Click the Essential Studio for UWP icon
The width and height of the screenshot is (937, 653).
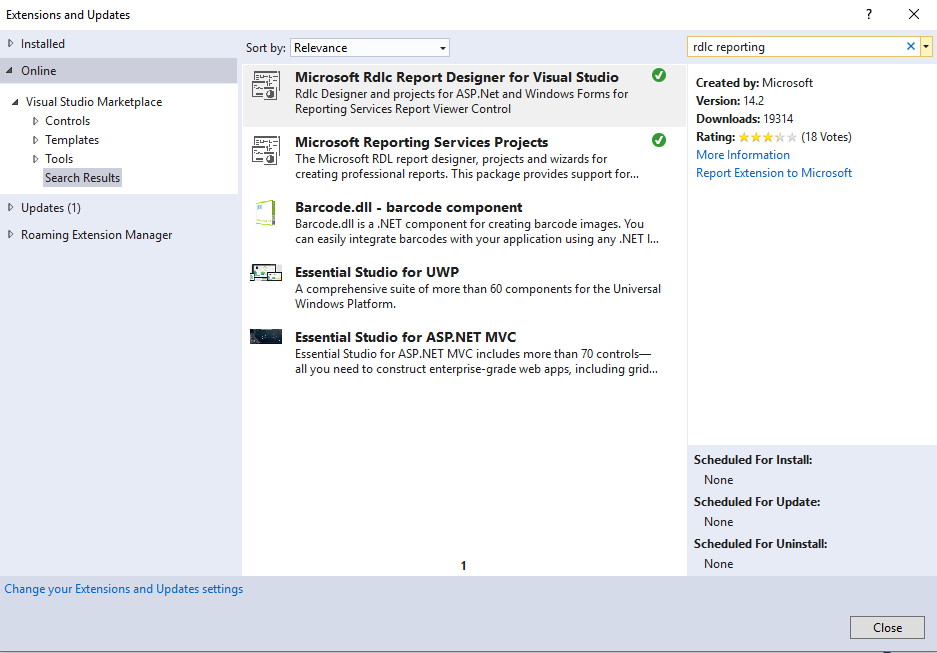coord(266,272)
